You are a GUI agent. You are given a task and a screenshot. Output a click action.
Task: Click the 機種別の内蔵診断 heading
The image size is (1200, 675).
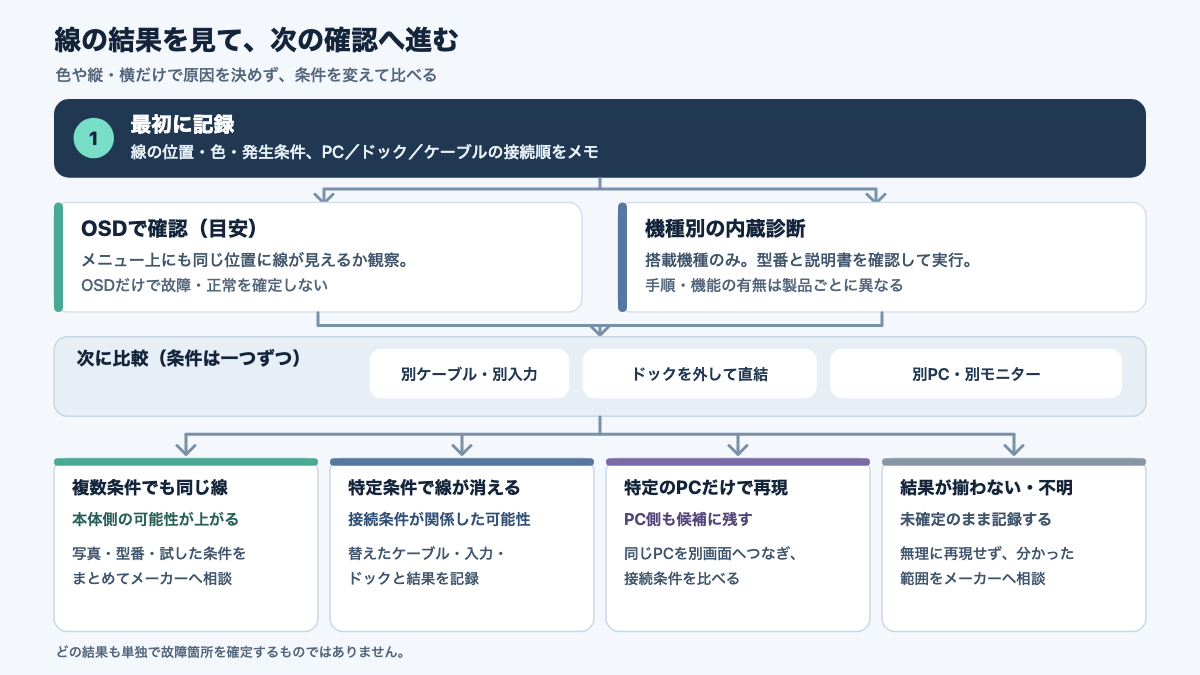[x=726, y=229]
